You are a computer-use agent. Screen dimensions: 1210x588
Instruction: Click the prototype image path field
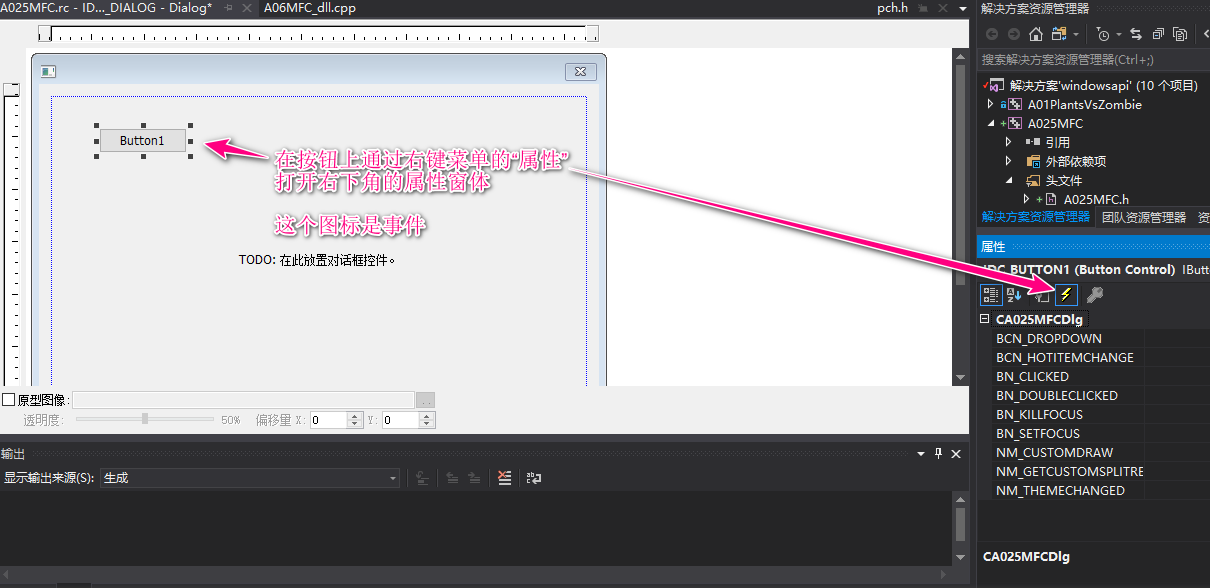(243, 400)
